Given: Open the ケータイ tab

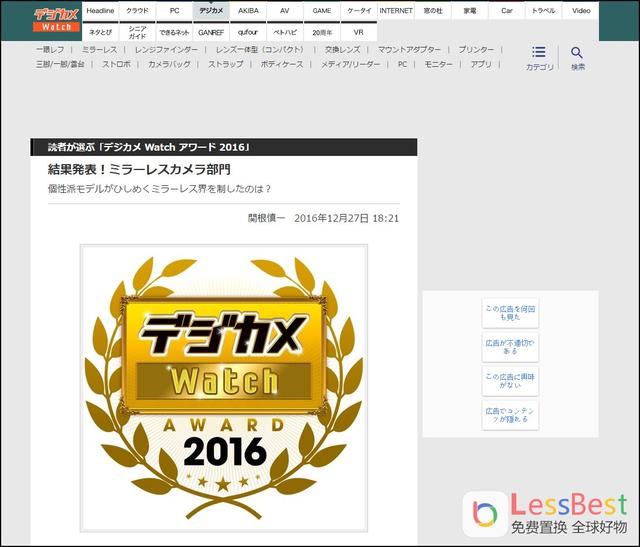Looking at the screenshot, I should [359, 11].
